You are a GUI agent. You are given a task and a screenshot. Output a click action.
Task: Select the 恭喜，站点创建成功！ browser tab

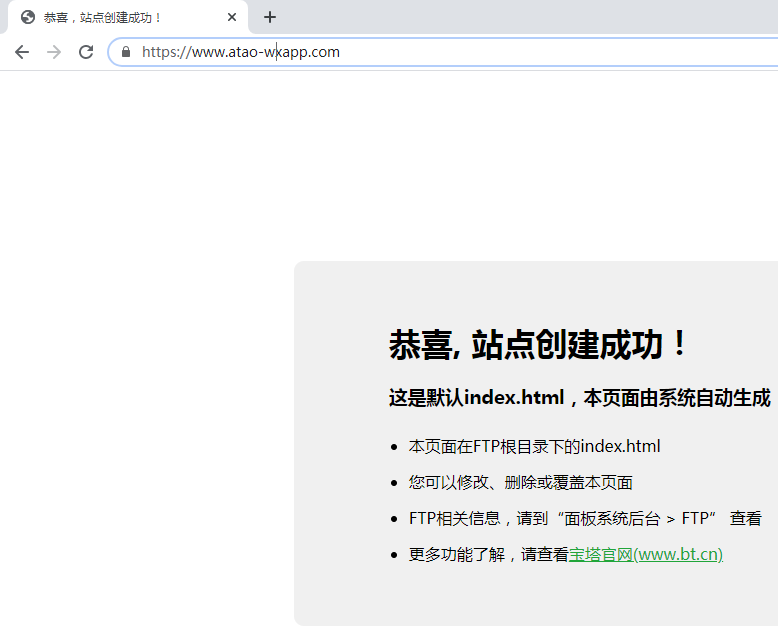(128, 17)
